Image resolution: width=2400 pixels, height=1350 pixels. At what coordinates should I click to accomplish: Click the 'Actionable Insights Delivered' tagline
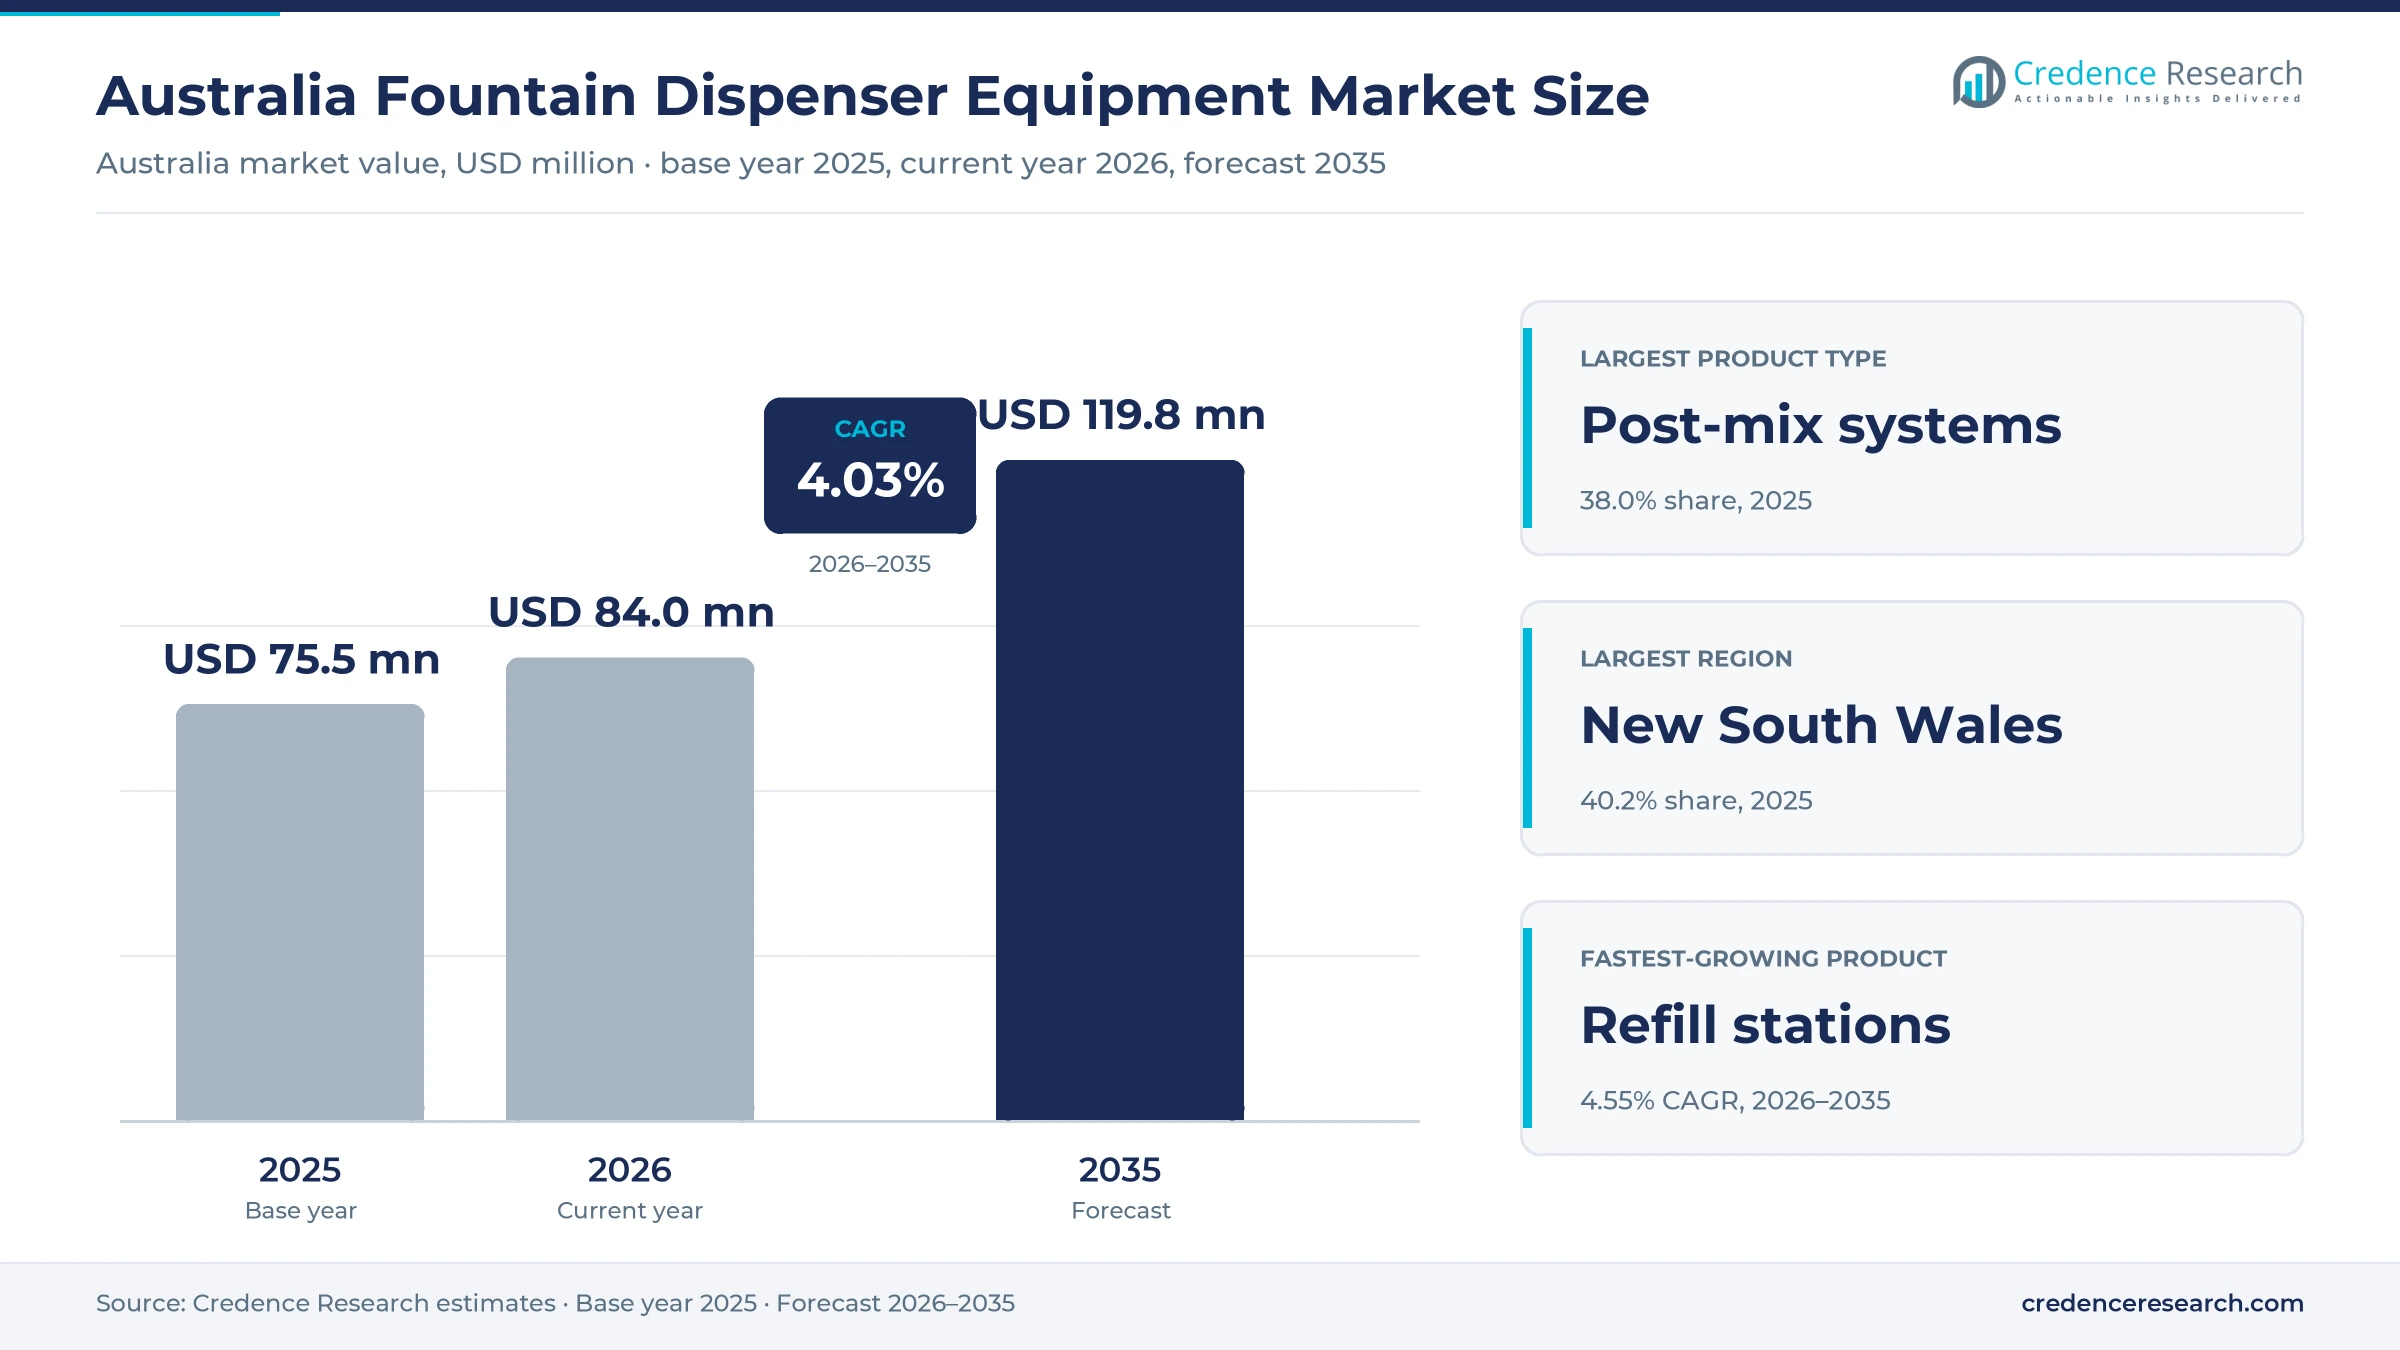click(2158, 99)
